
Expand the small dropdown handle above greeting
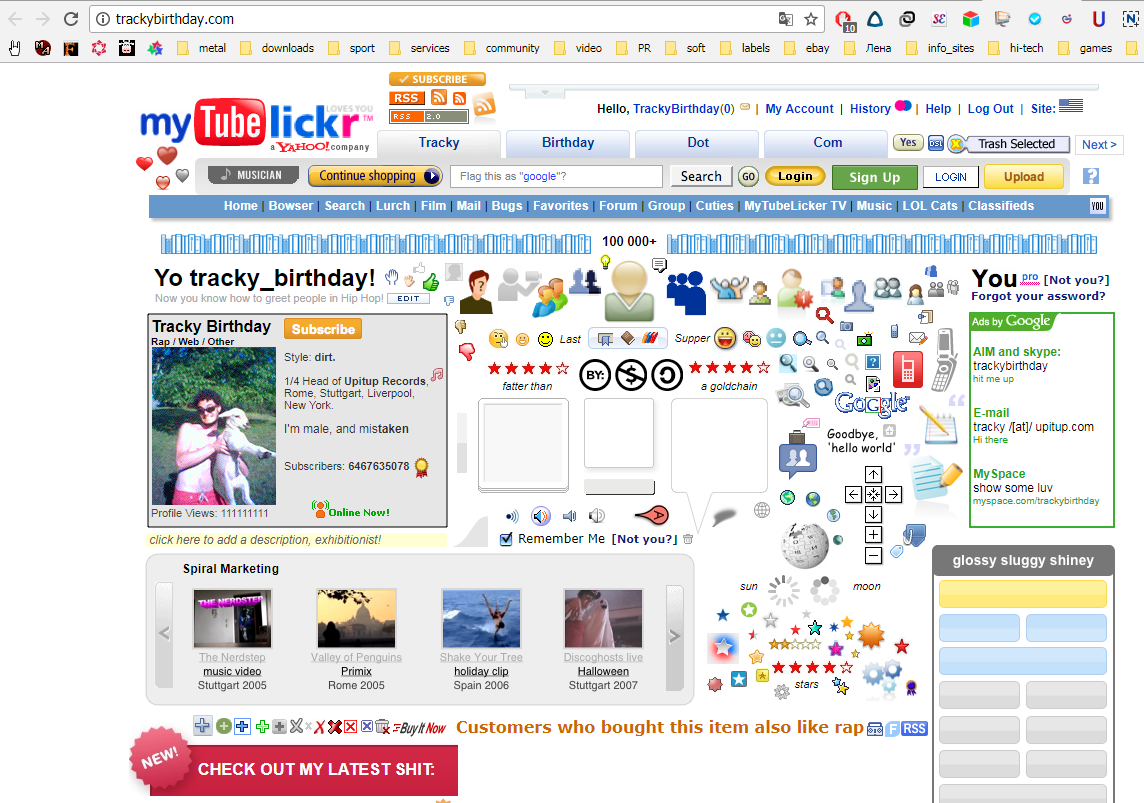[544, 93]
